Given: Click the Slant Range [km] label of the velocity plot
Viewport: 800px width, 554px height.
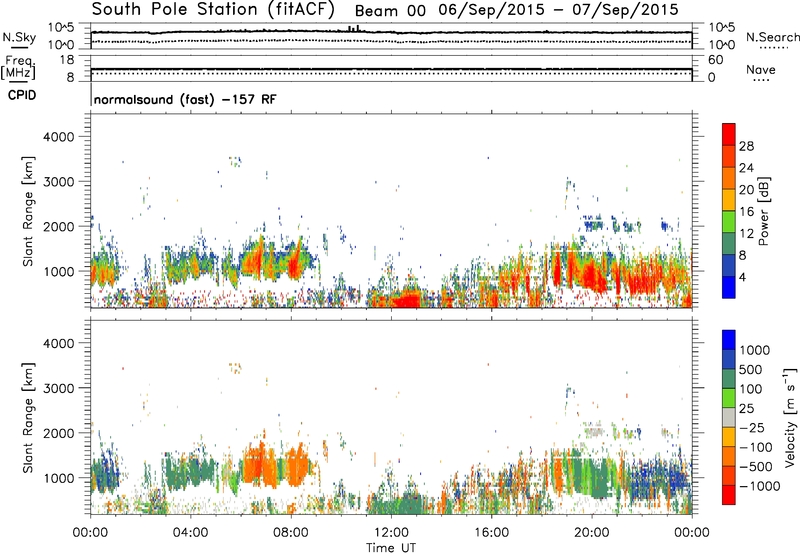Looking at the screenshot, I should pyautogui.click(x=28, y=417).
